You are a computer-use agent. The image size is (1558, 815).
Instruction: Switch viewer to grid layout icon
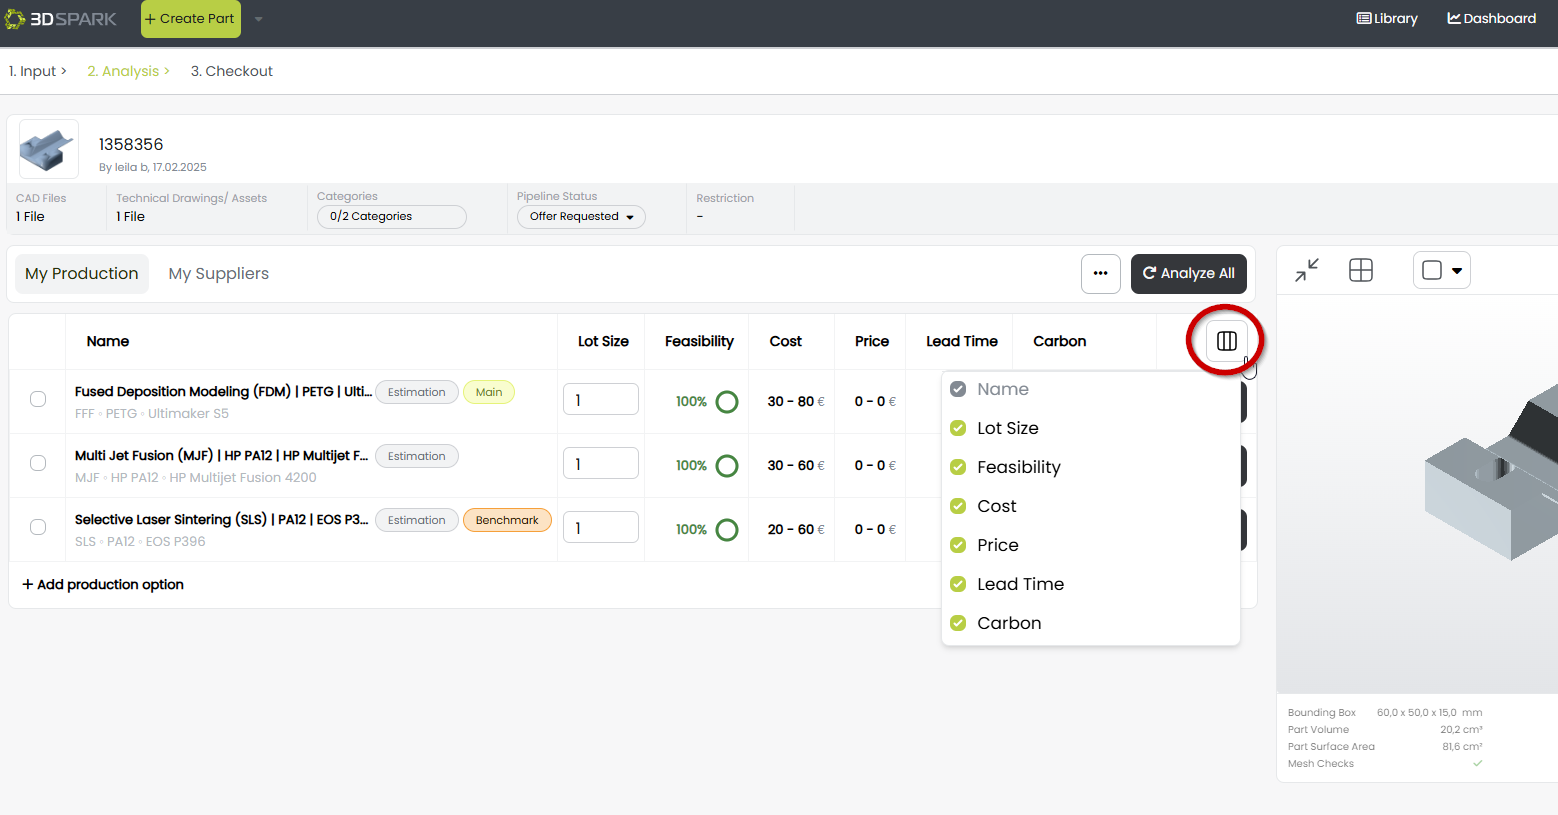(x=1361, y=270)
